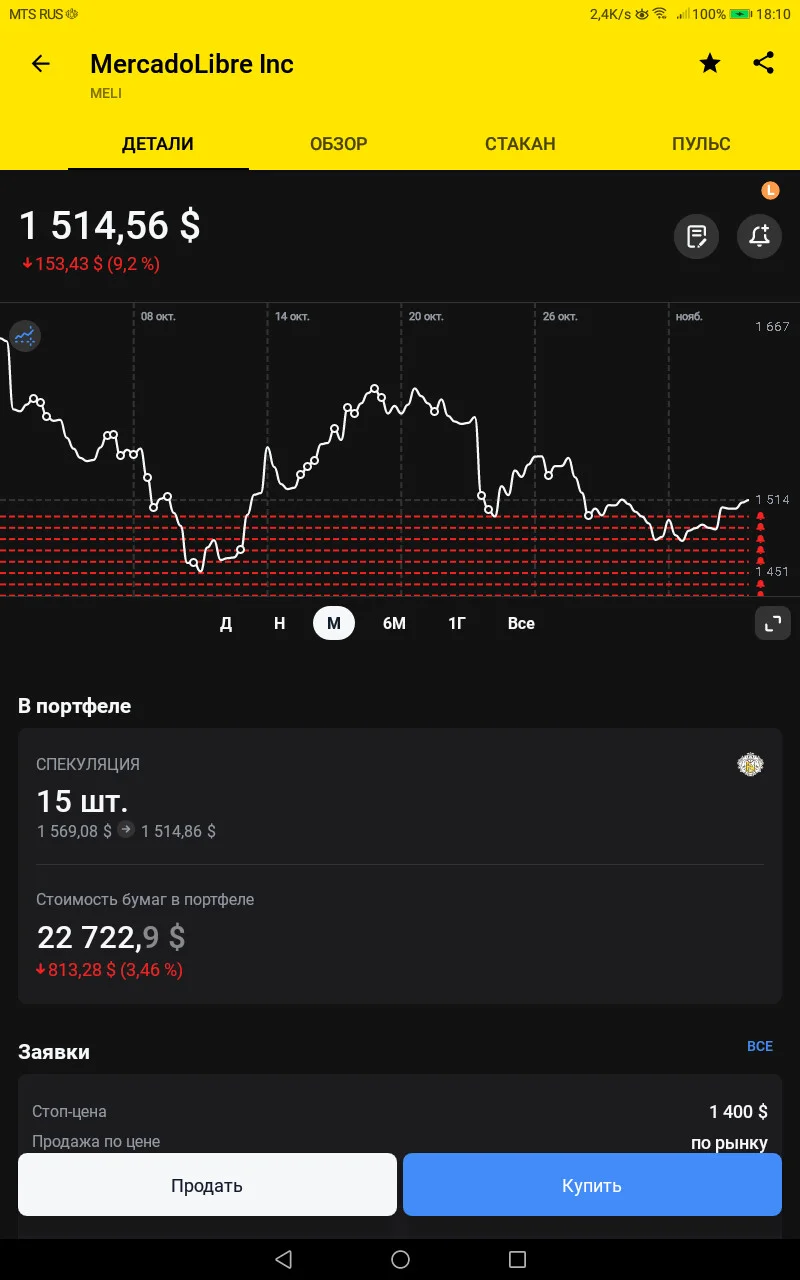This screenshot has width=800, height=1280.
Task: Tap the 1 514 current price label on chart
Action: click(772, 499)
